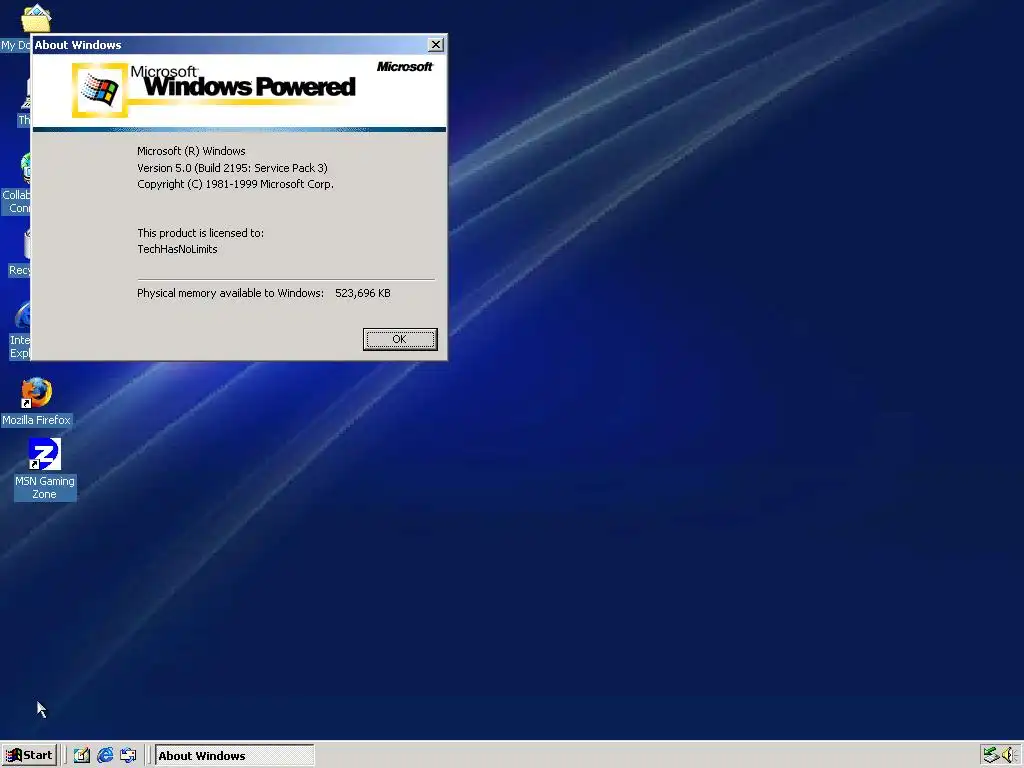1024x768 pixels.
Task: Click OK in About Windows dialog
Action: tap(400, 339)
